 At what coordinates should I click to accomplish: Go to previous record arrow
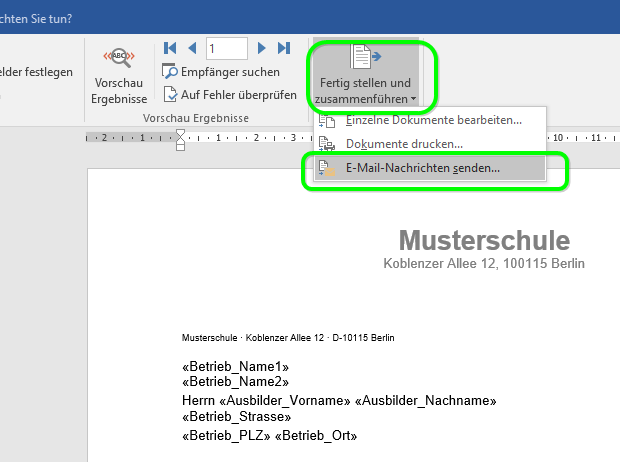[193, 48]
